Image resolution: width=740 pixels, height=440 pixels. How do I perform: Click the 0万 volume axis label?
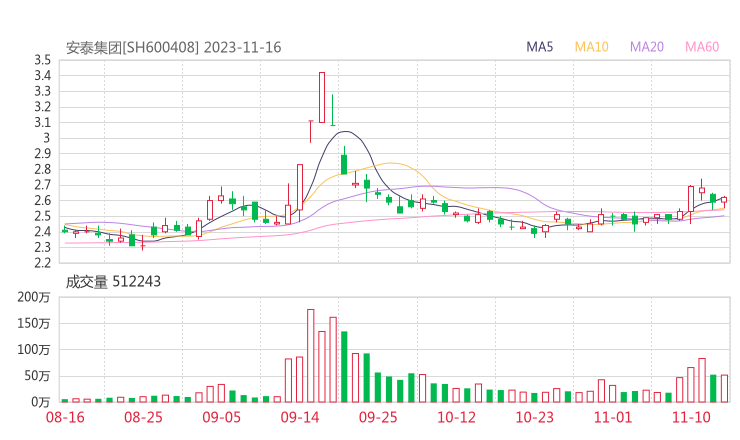[41, 402]
